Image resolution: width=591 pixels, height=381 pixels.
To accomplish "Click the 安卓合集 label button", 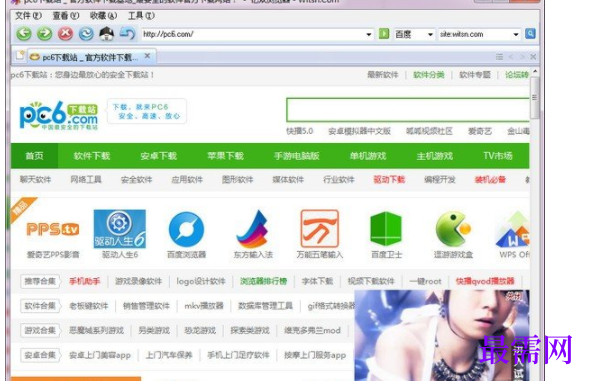I will (x=40, y=355).
